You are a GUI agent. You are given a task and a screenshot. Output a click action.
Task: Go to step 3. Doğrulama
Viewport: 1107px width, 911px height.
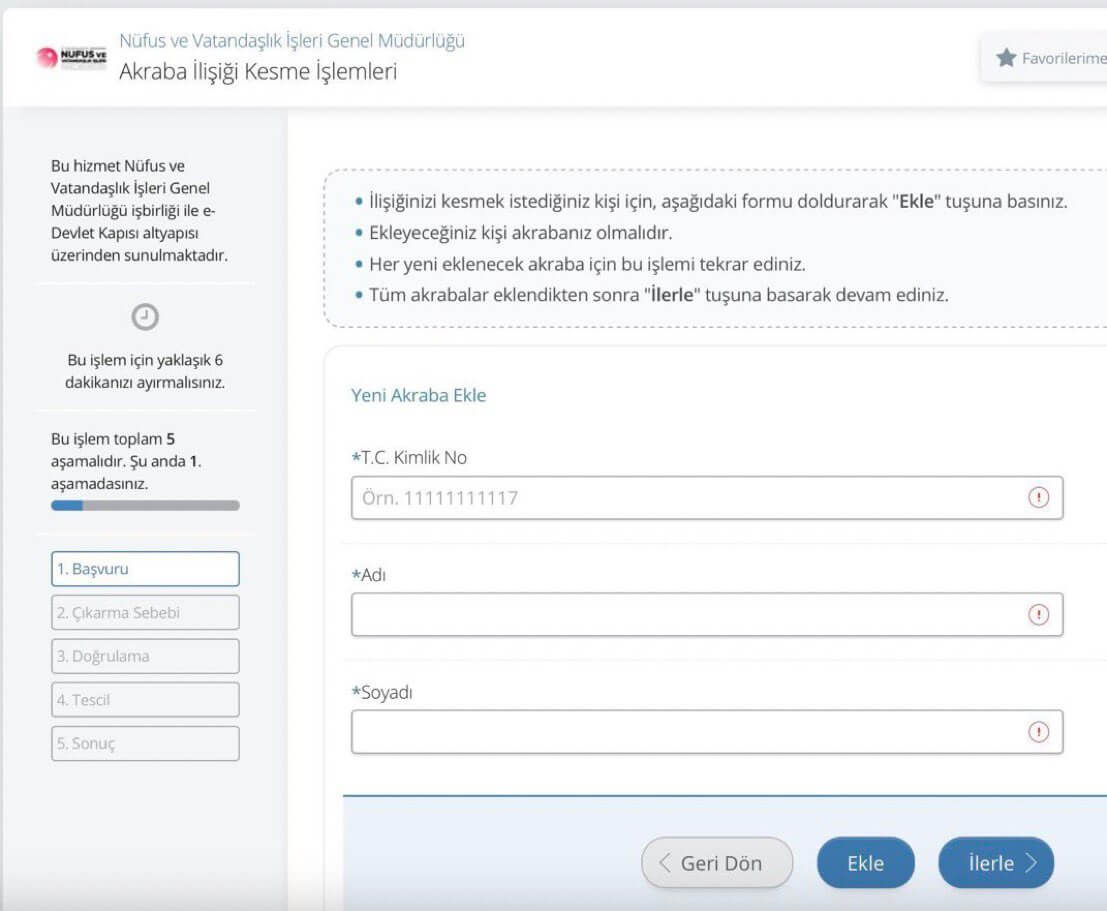coord(145,656)
